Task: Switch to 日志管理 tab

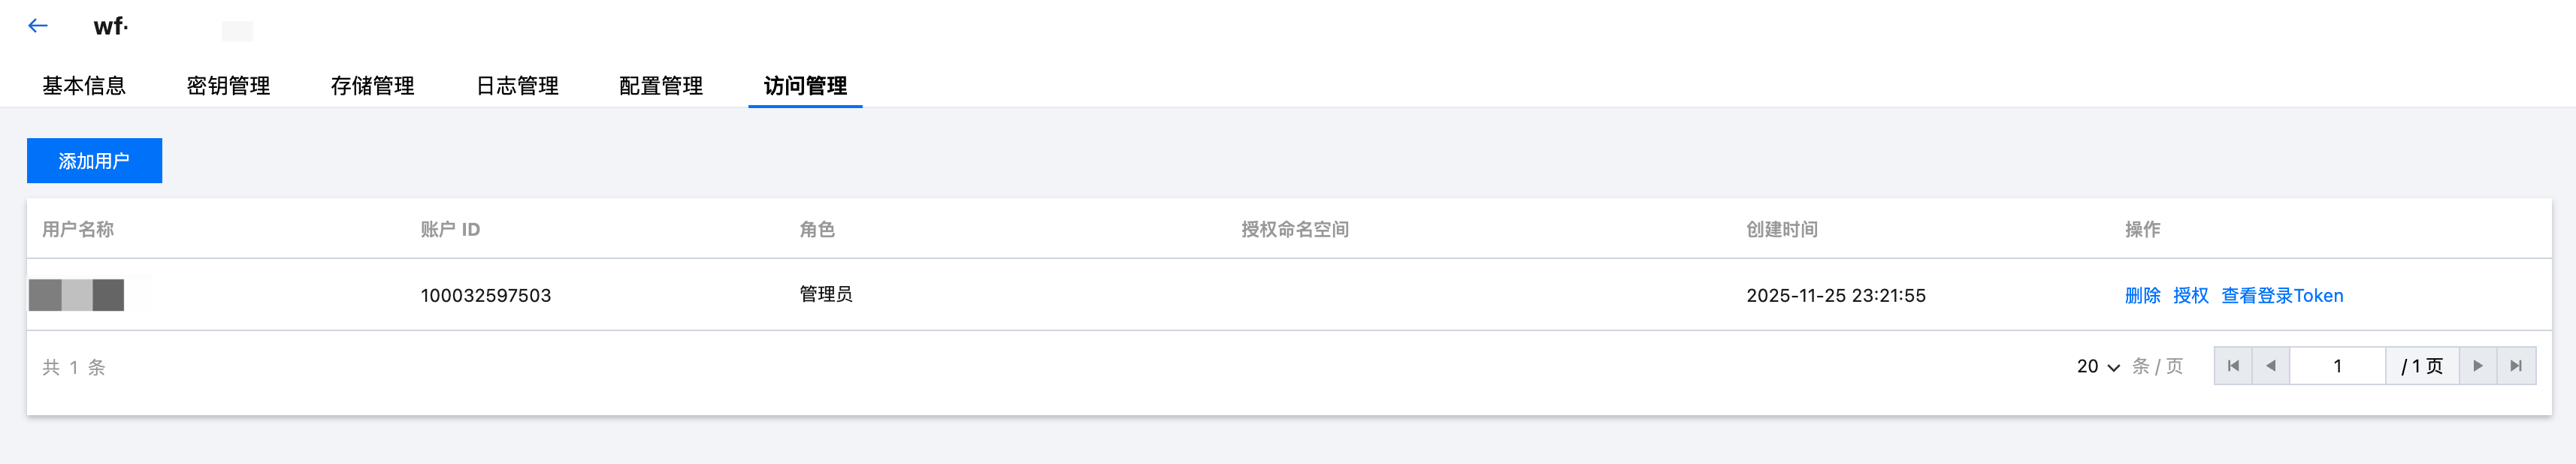Action: (x=517, y=86)
